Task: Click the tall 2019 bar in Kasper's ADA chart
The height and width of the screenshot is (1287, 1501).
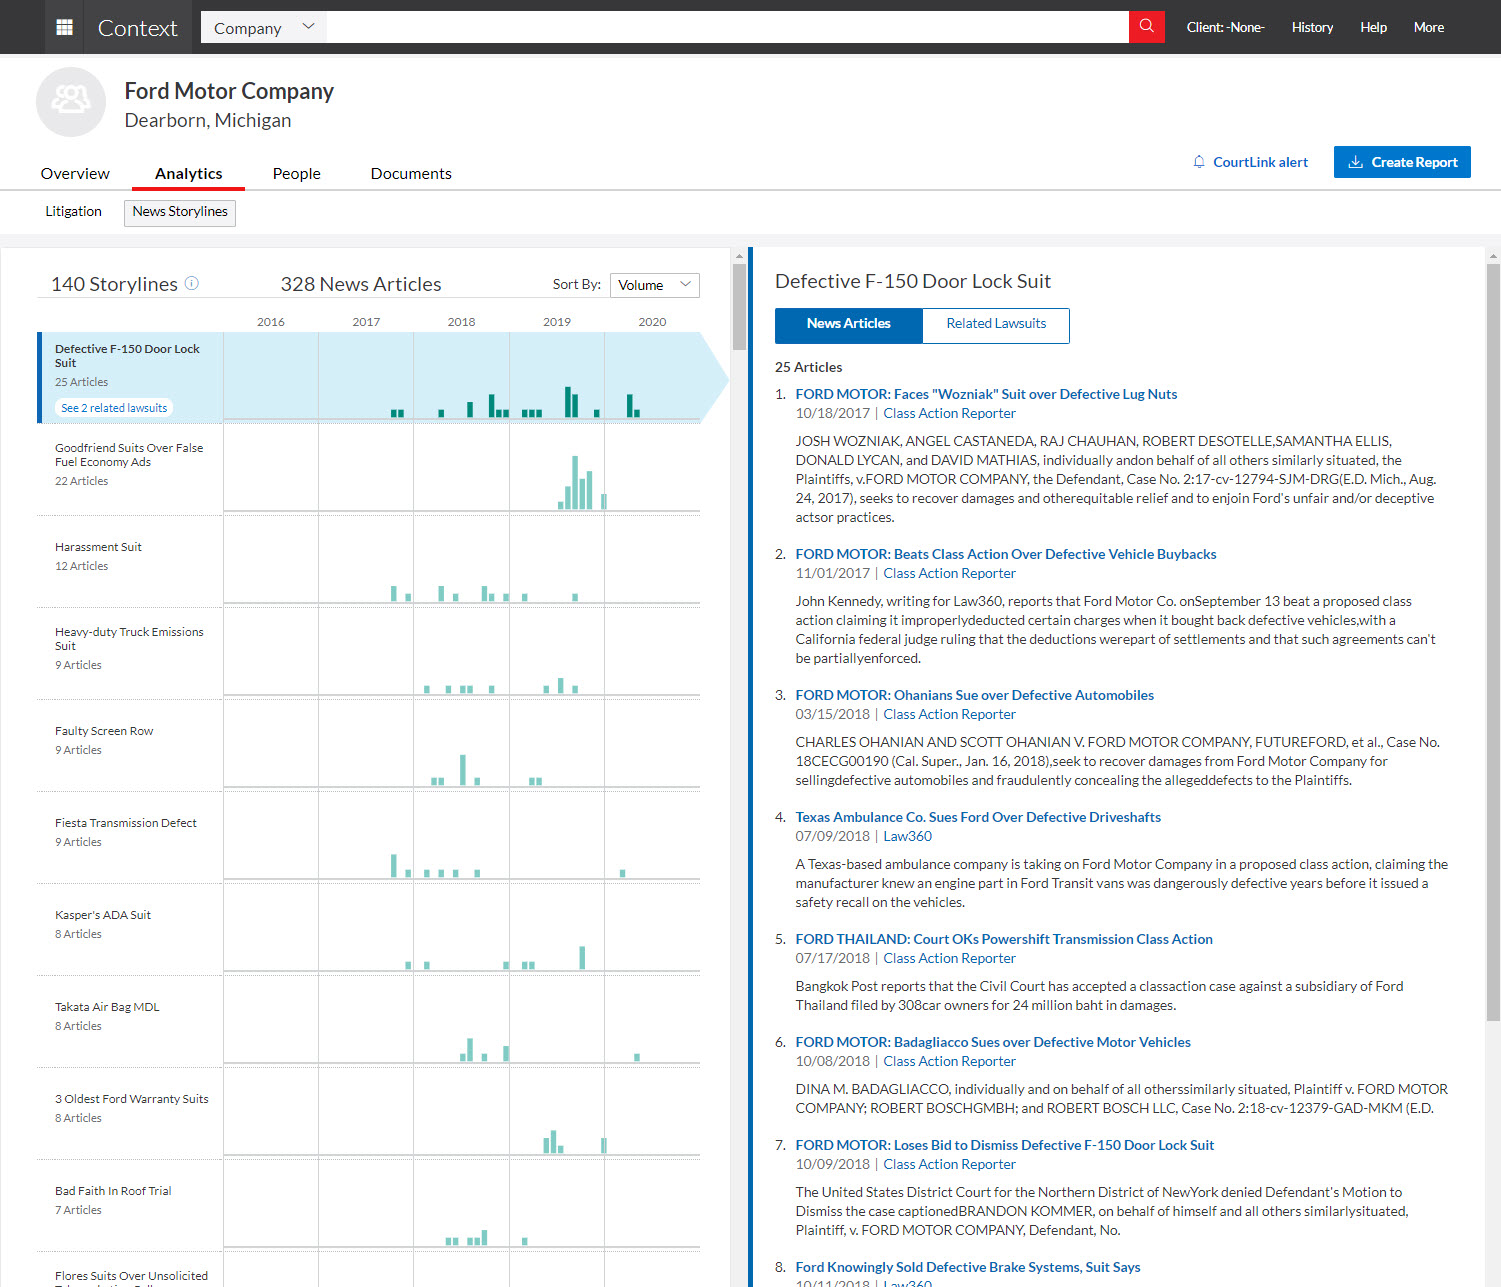Action: 582,957
